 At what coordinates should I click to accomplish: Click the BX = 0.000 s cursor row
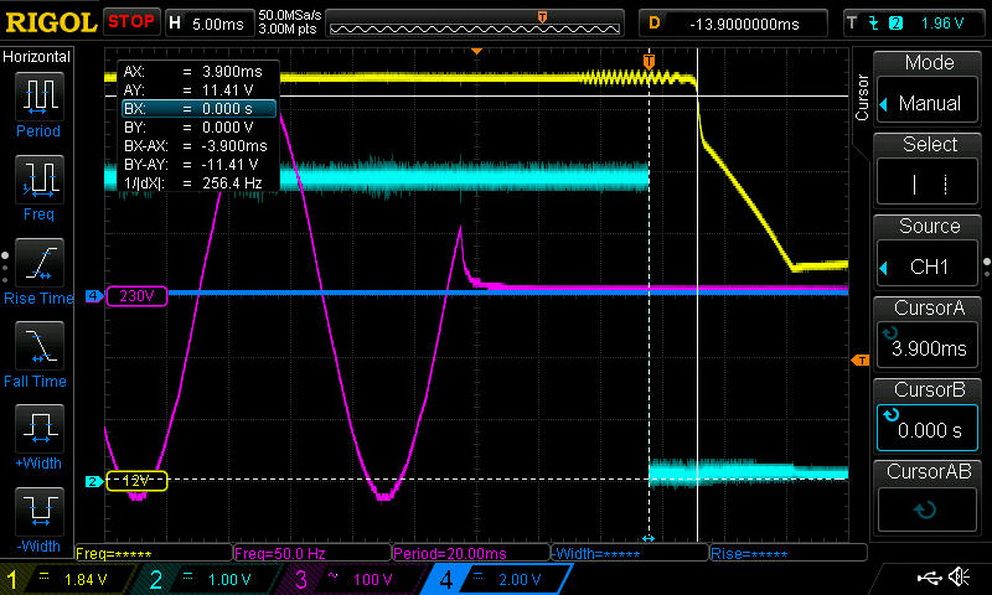199,108
